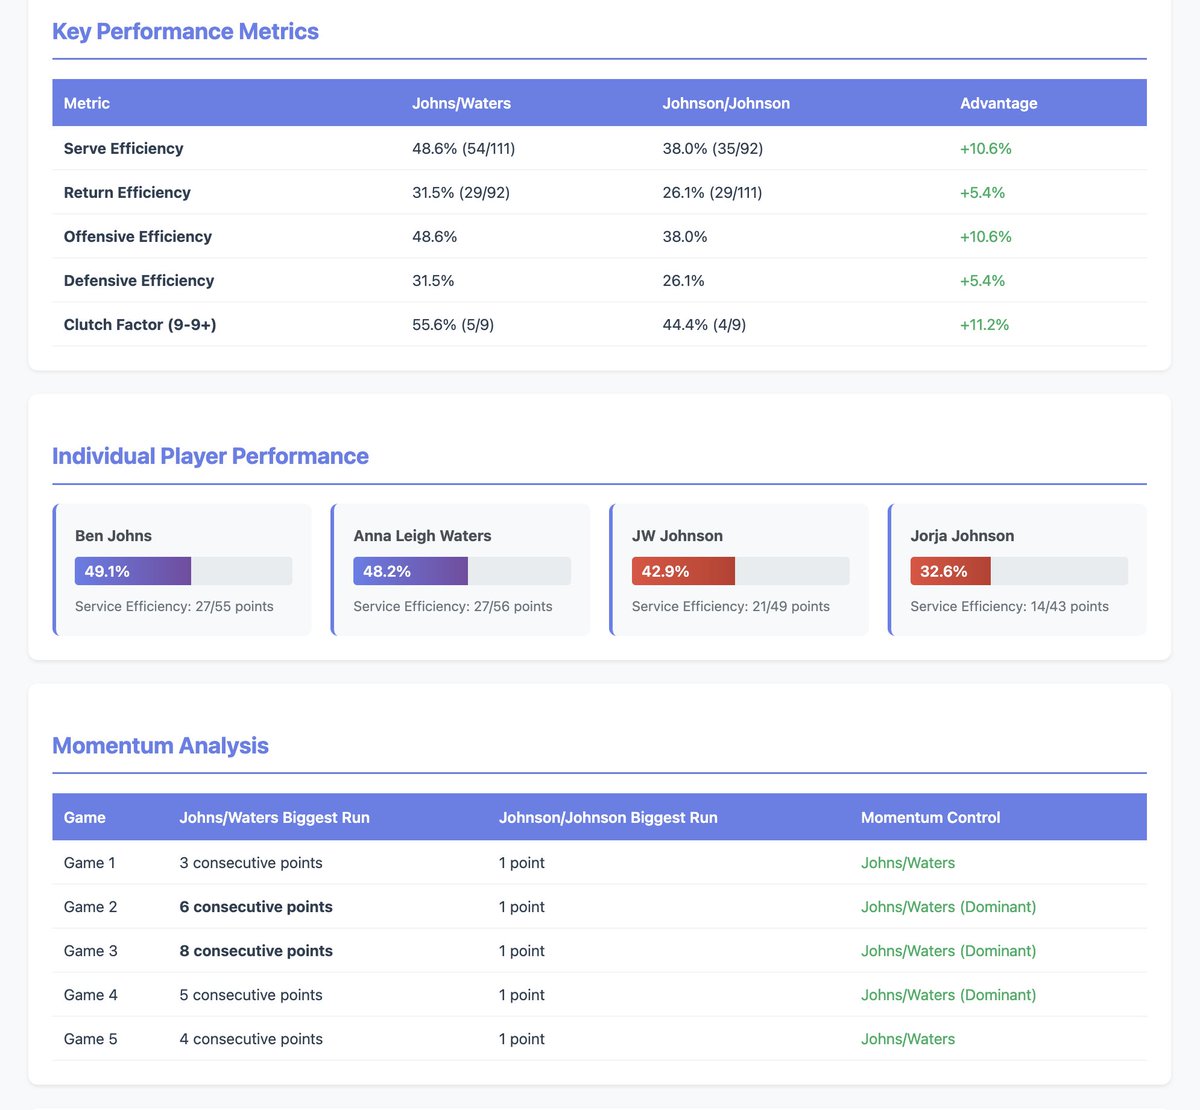Open the Ben Johns player card
Image resolution: width=1200 pixels, height=1110 pixels.
[x=182, y=570]
